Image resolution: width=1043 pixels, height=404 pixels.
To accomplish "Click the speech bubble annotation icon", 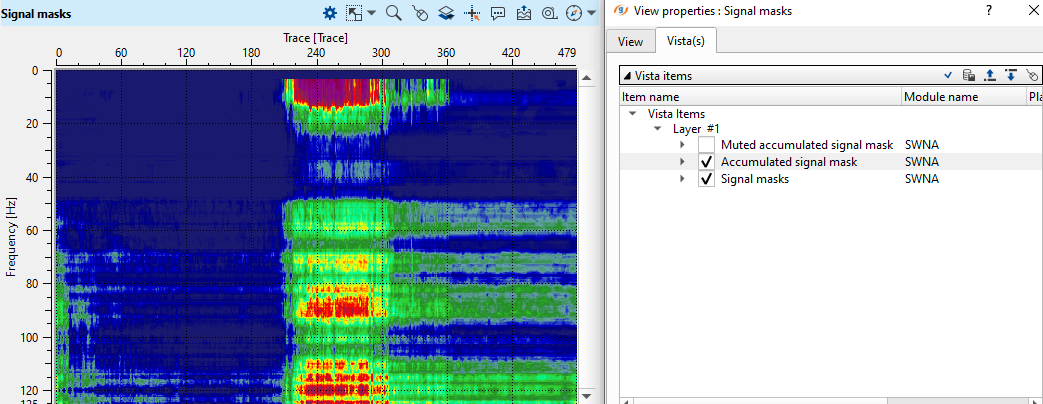I will [x=498, y=13].
